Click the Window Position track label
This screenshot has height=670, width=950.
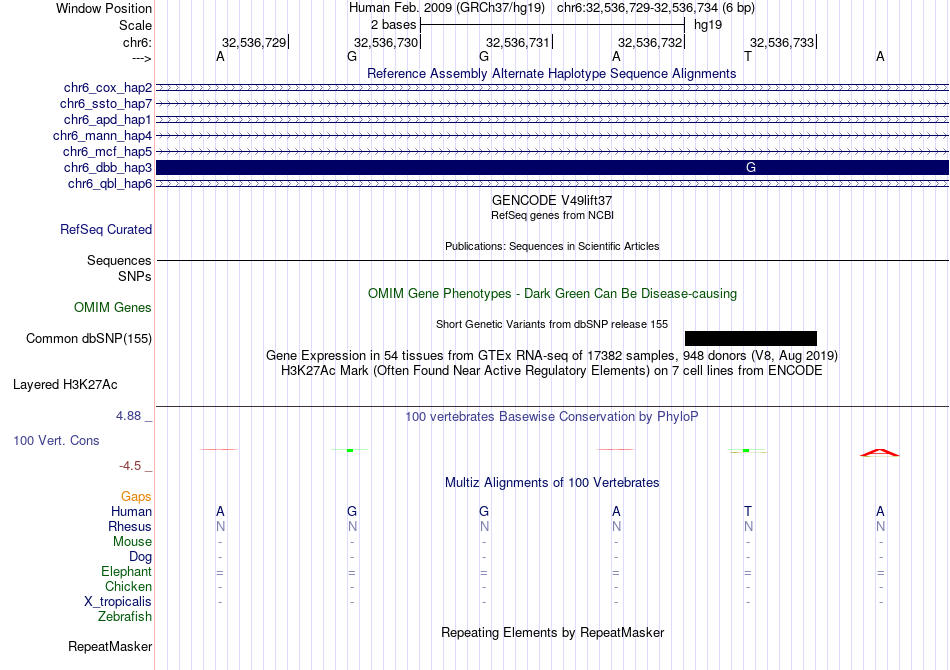coord(104,8)
